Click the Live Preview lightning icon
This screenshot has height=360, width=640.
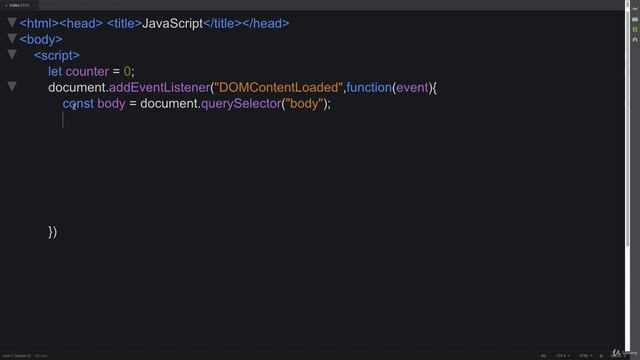(x=635, y=9)
